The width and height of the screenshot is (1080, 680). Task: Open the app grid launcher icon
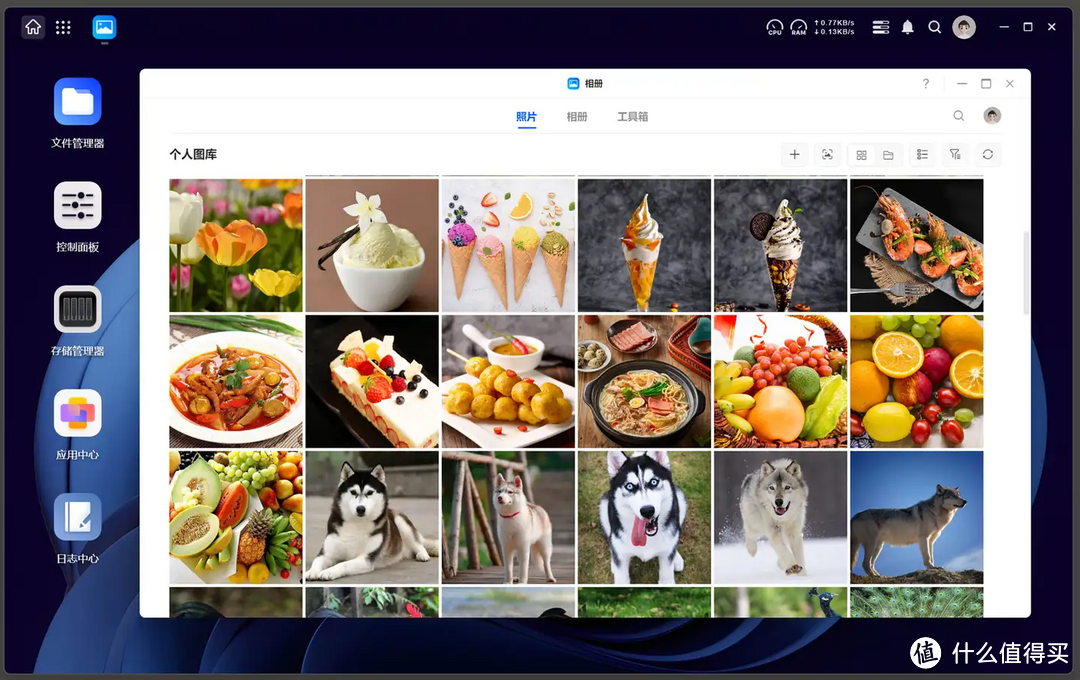pos(63,28)
